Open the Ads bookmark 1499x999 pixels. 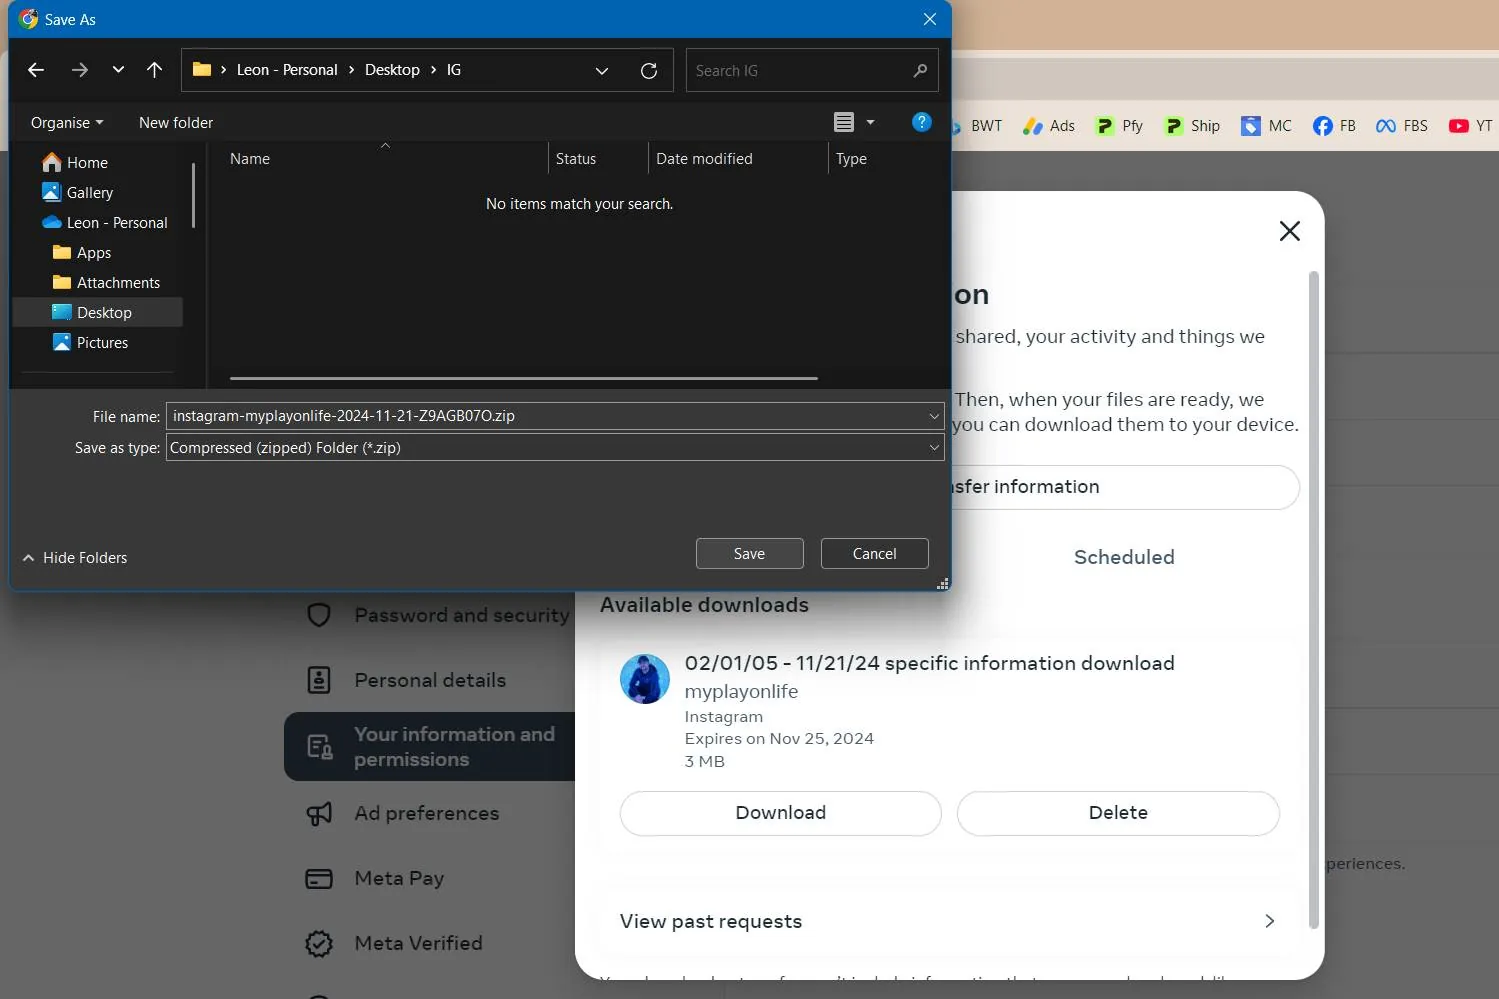1048,125
